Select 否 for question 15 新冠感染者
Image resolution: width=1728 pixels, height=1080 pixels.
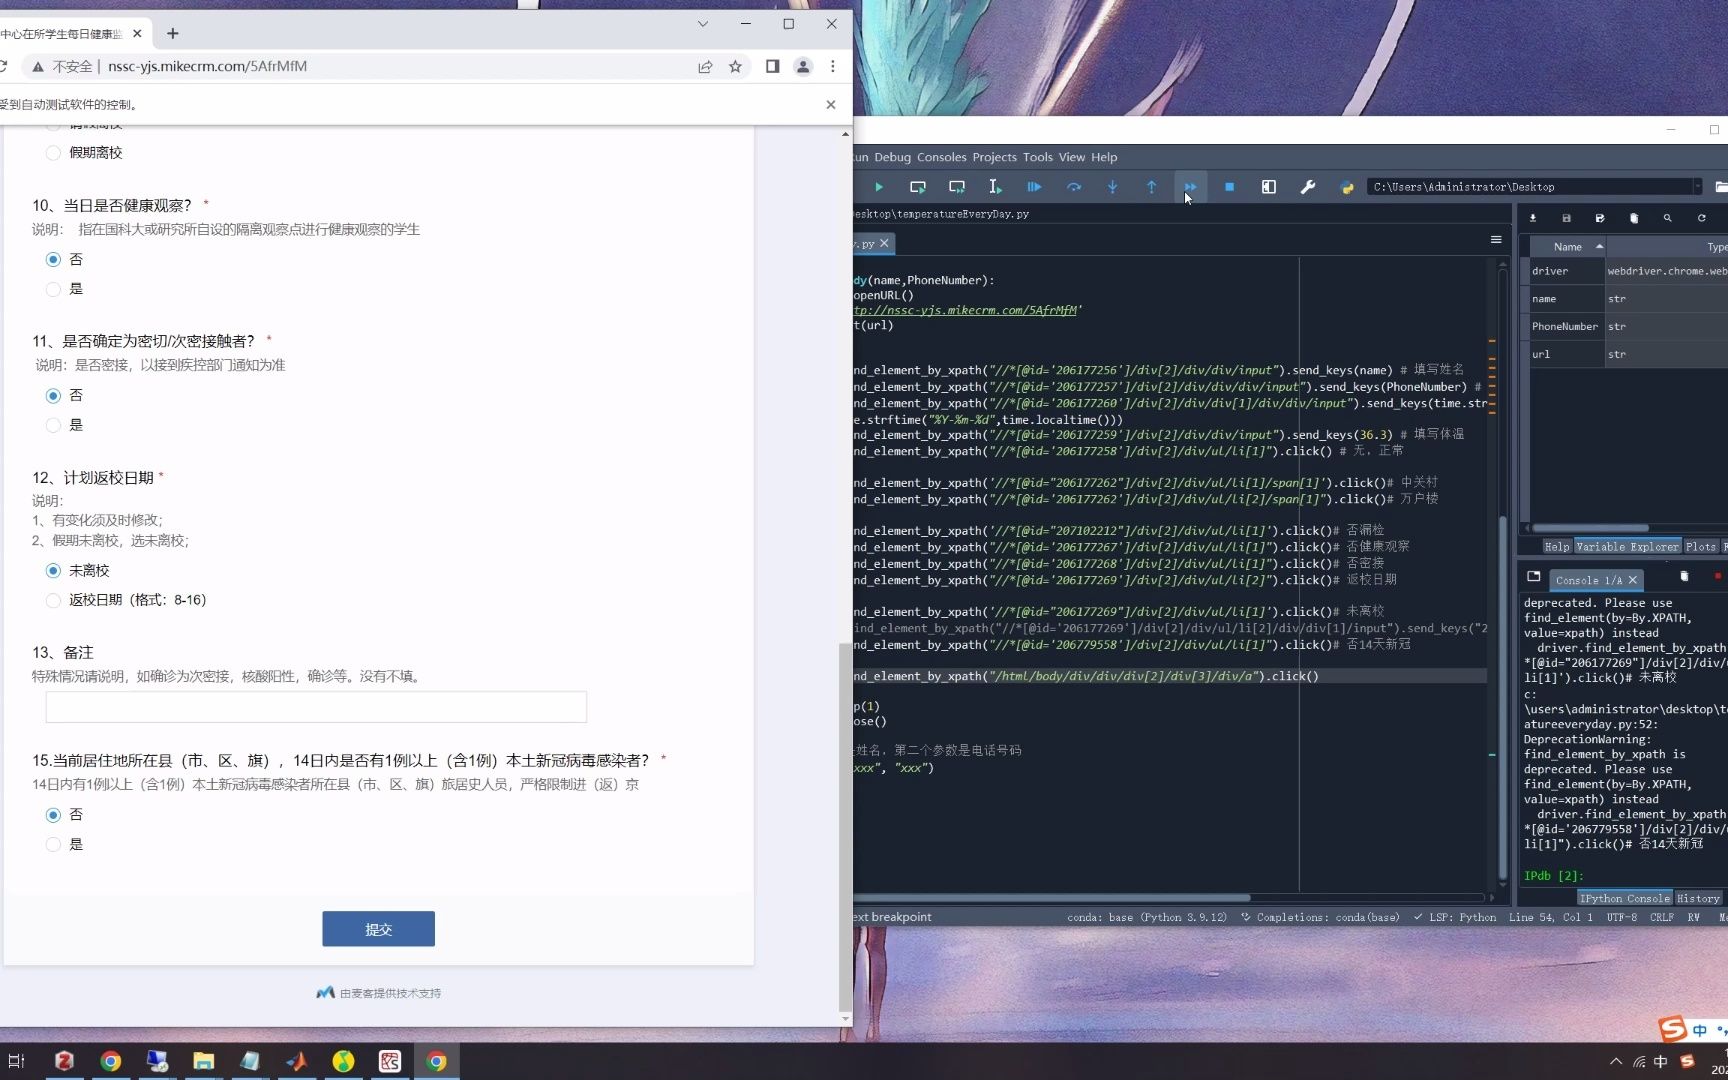53,815
